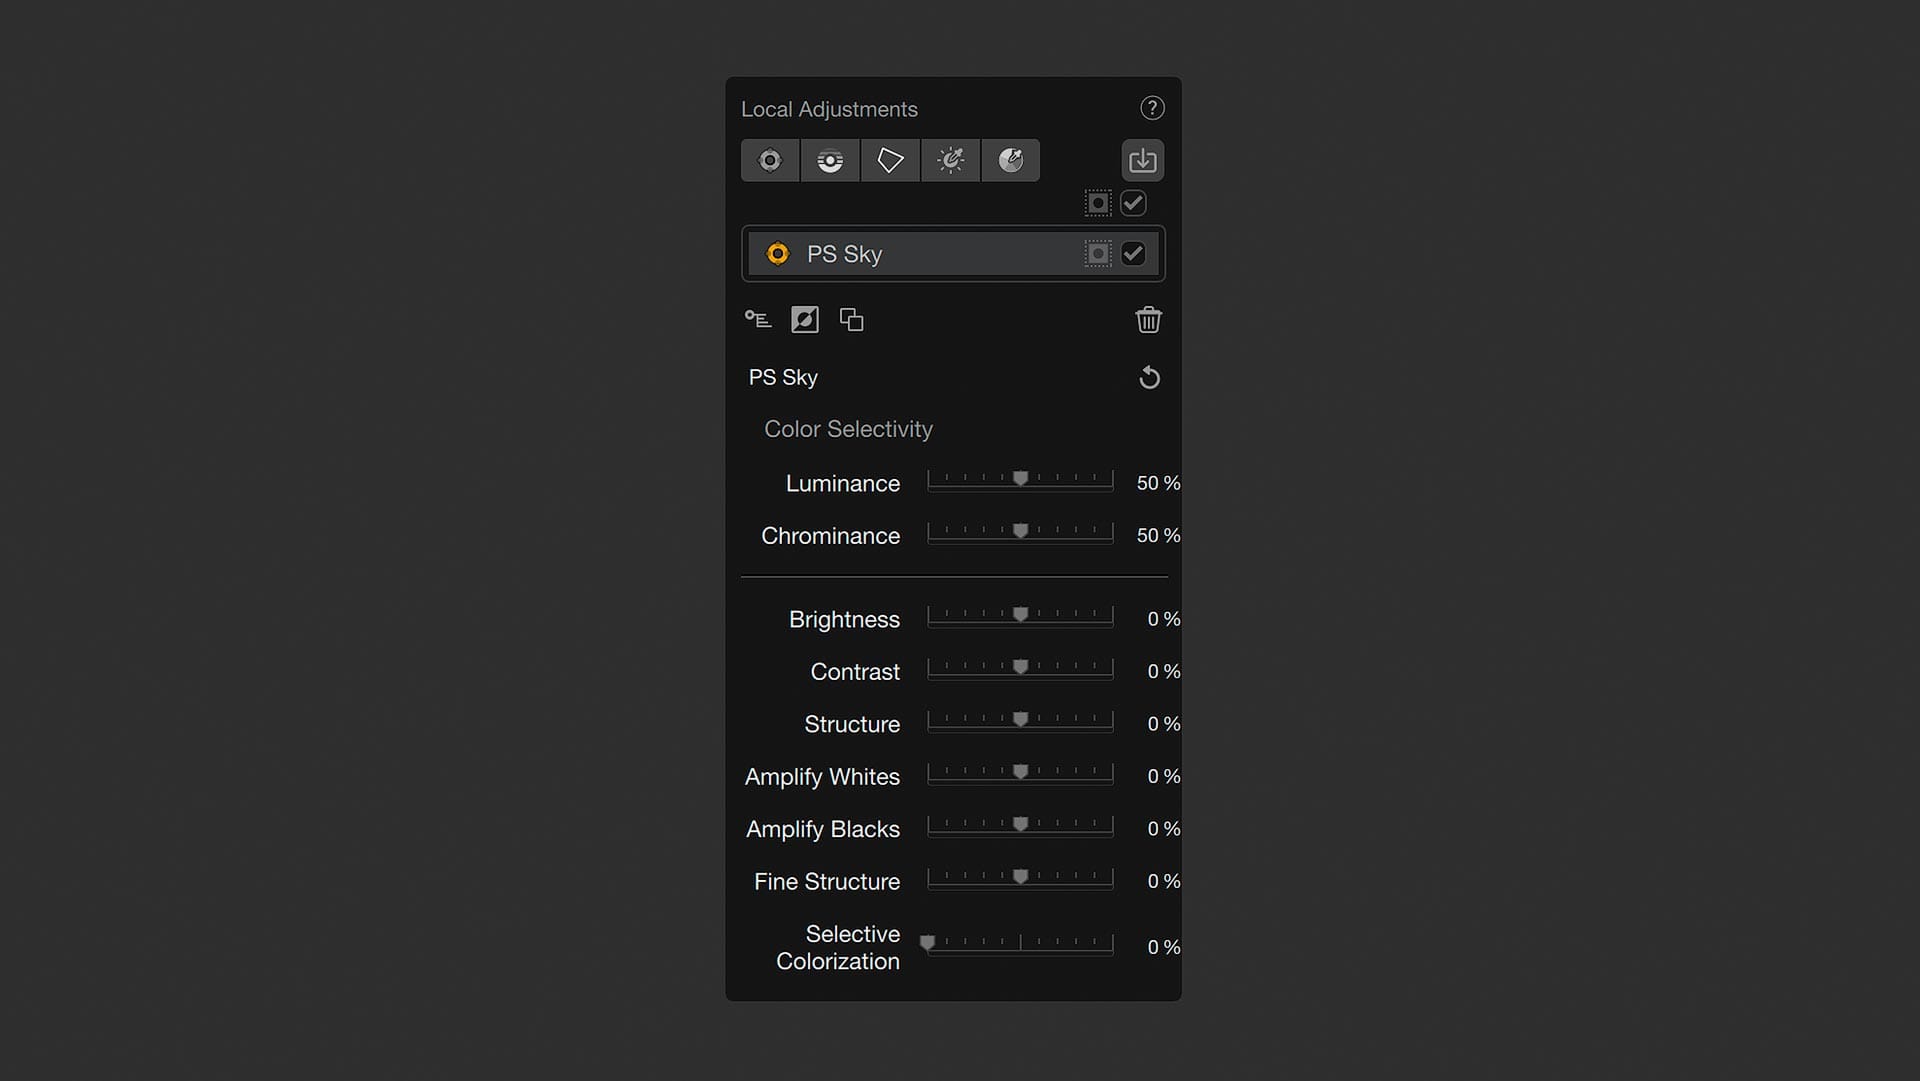This screenshot has width=1920, height=1081.
Task: Click the Contrast 0 % value
Action: coord(1164,671)
